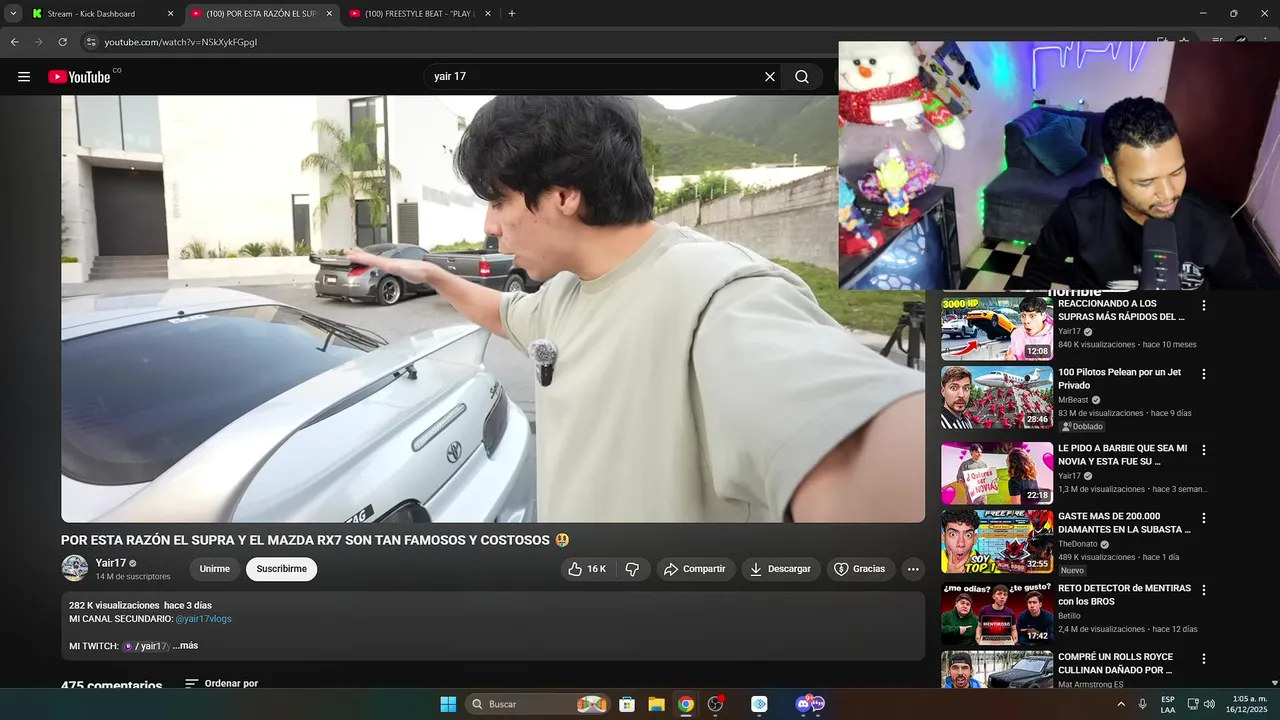Click the '282 K visualizaciones hace 3 días' text

(x=140, y=605)
